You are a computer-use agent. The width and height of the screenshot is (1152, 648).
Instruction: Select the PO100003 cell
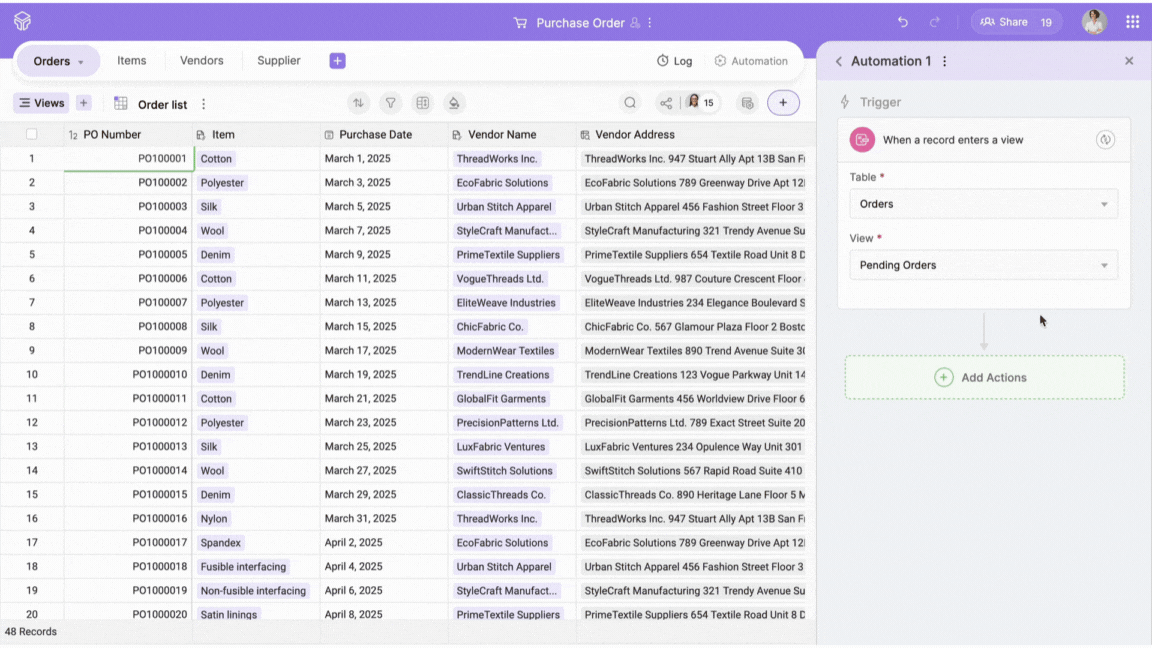click(128, 207)
